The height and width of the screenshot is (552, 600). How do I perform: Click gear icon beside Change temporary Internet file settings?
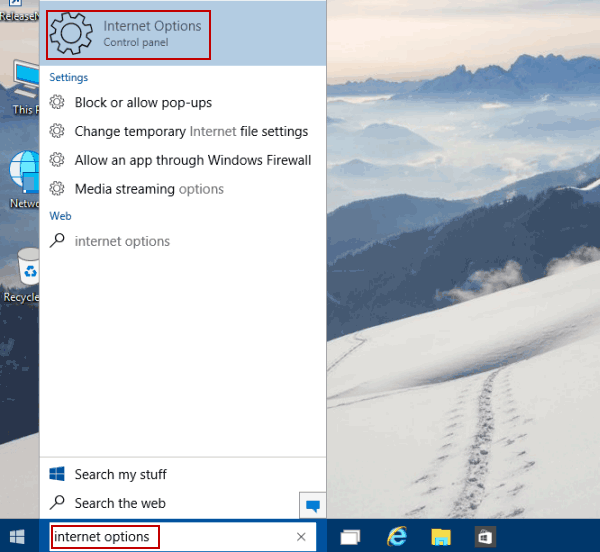[x=57, y=131]
